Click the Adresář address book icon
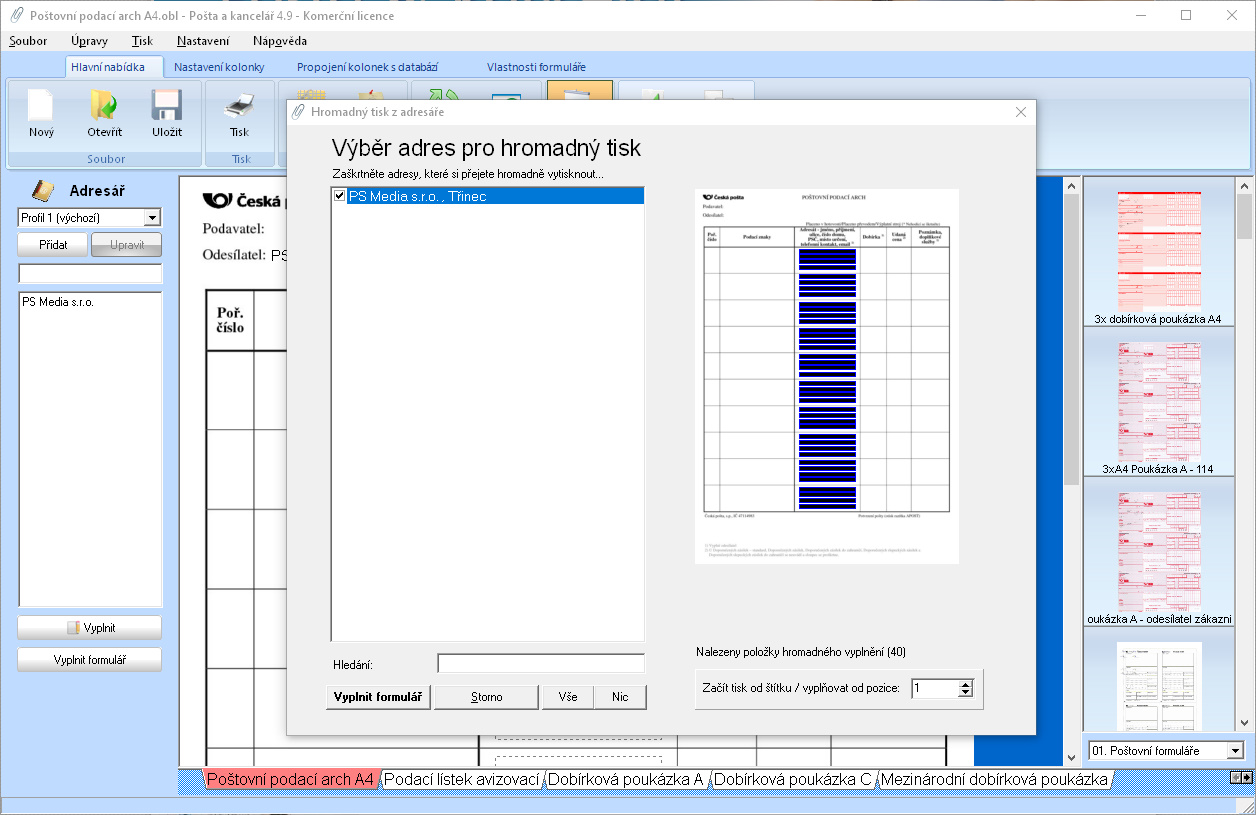The height and width of the screenshot is (815, 1256). [x=42, y=190]
